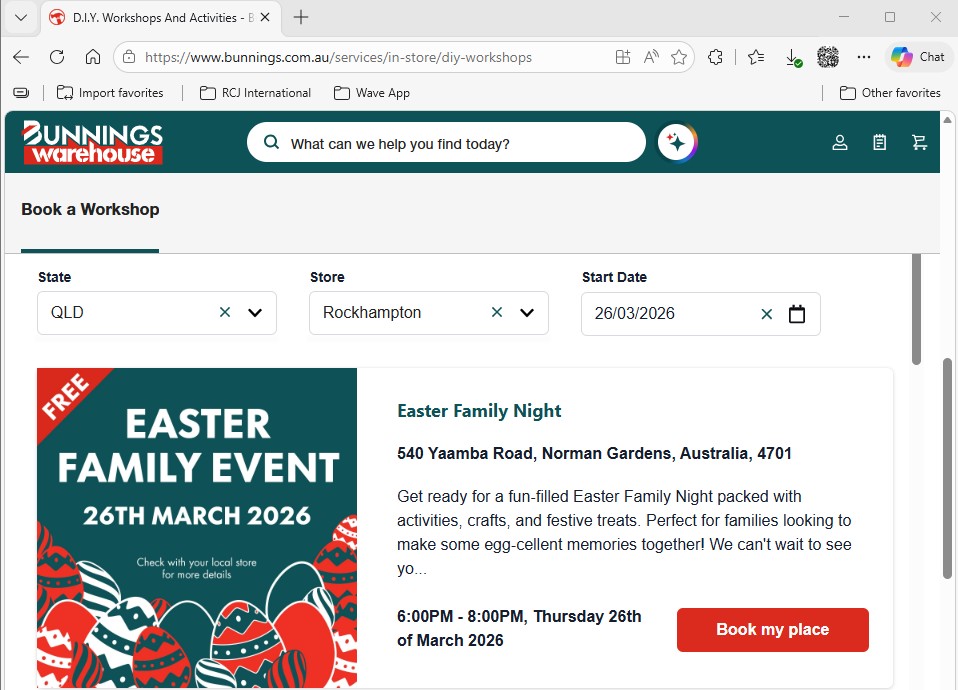Image resolution: width=958 pixels, height=690 pixels.
Task: Click the Book my place button
Action: [x=772, y=629]
